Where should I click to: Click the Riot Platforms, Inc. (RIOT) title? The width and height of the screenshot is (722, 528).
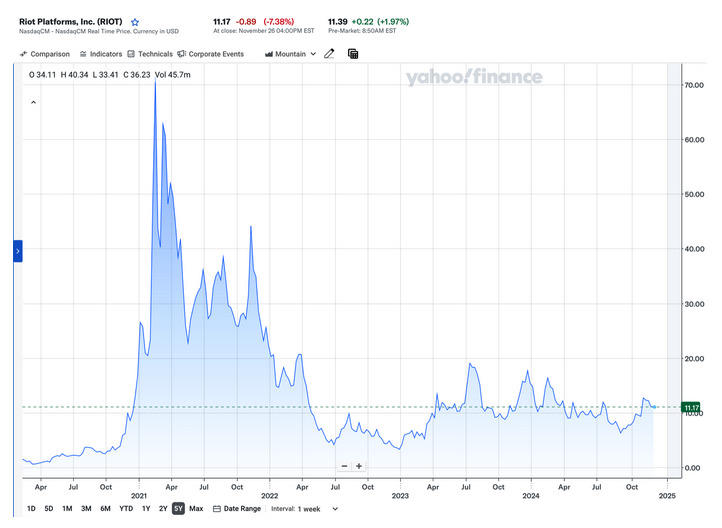(x=70, y=22)
